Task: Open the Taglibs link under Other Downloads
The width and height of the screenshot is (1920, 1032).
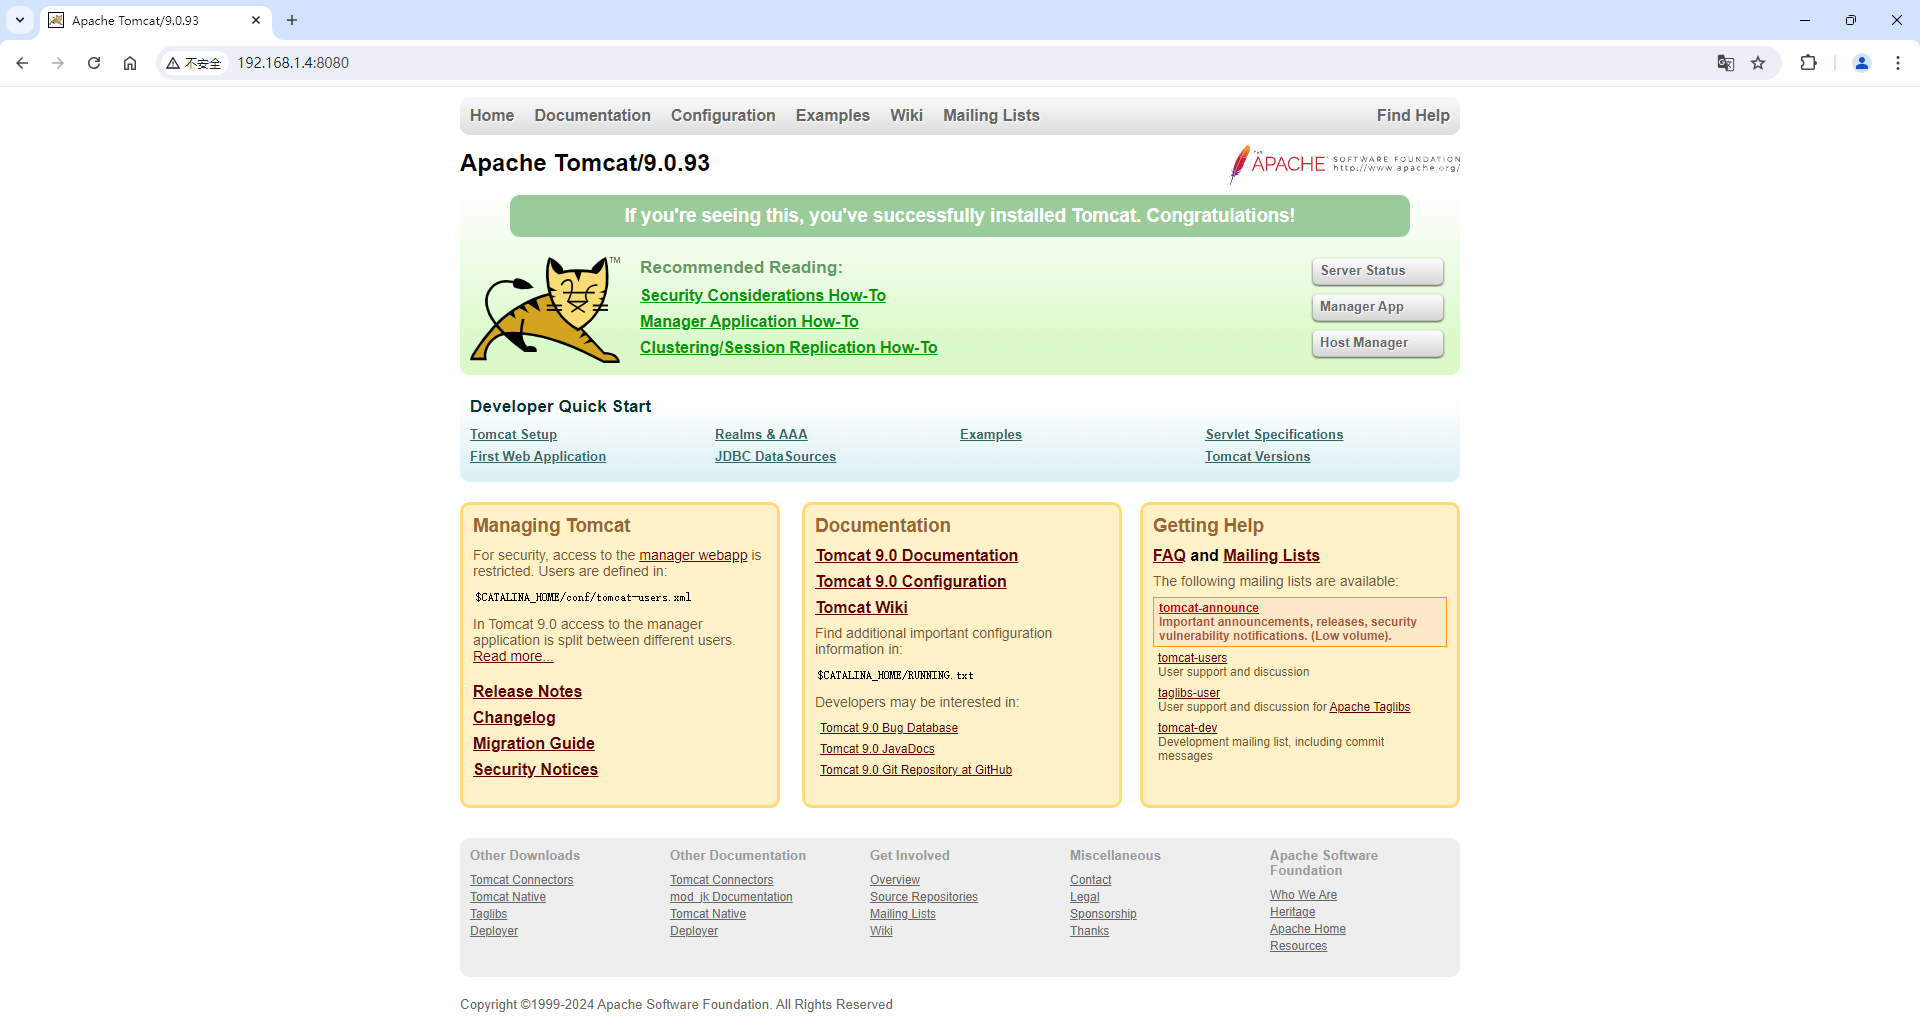Action: (488, 915)
